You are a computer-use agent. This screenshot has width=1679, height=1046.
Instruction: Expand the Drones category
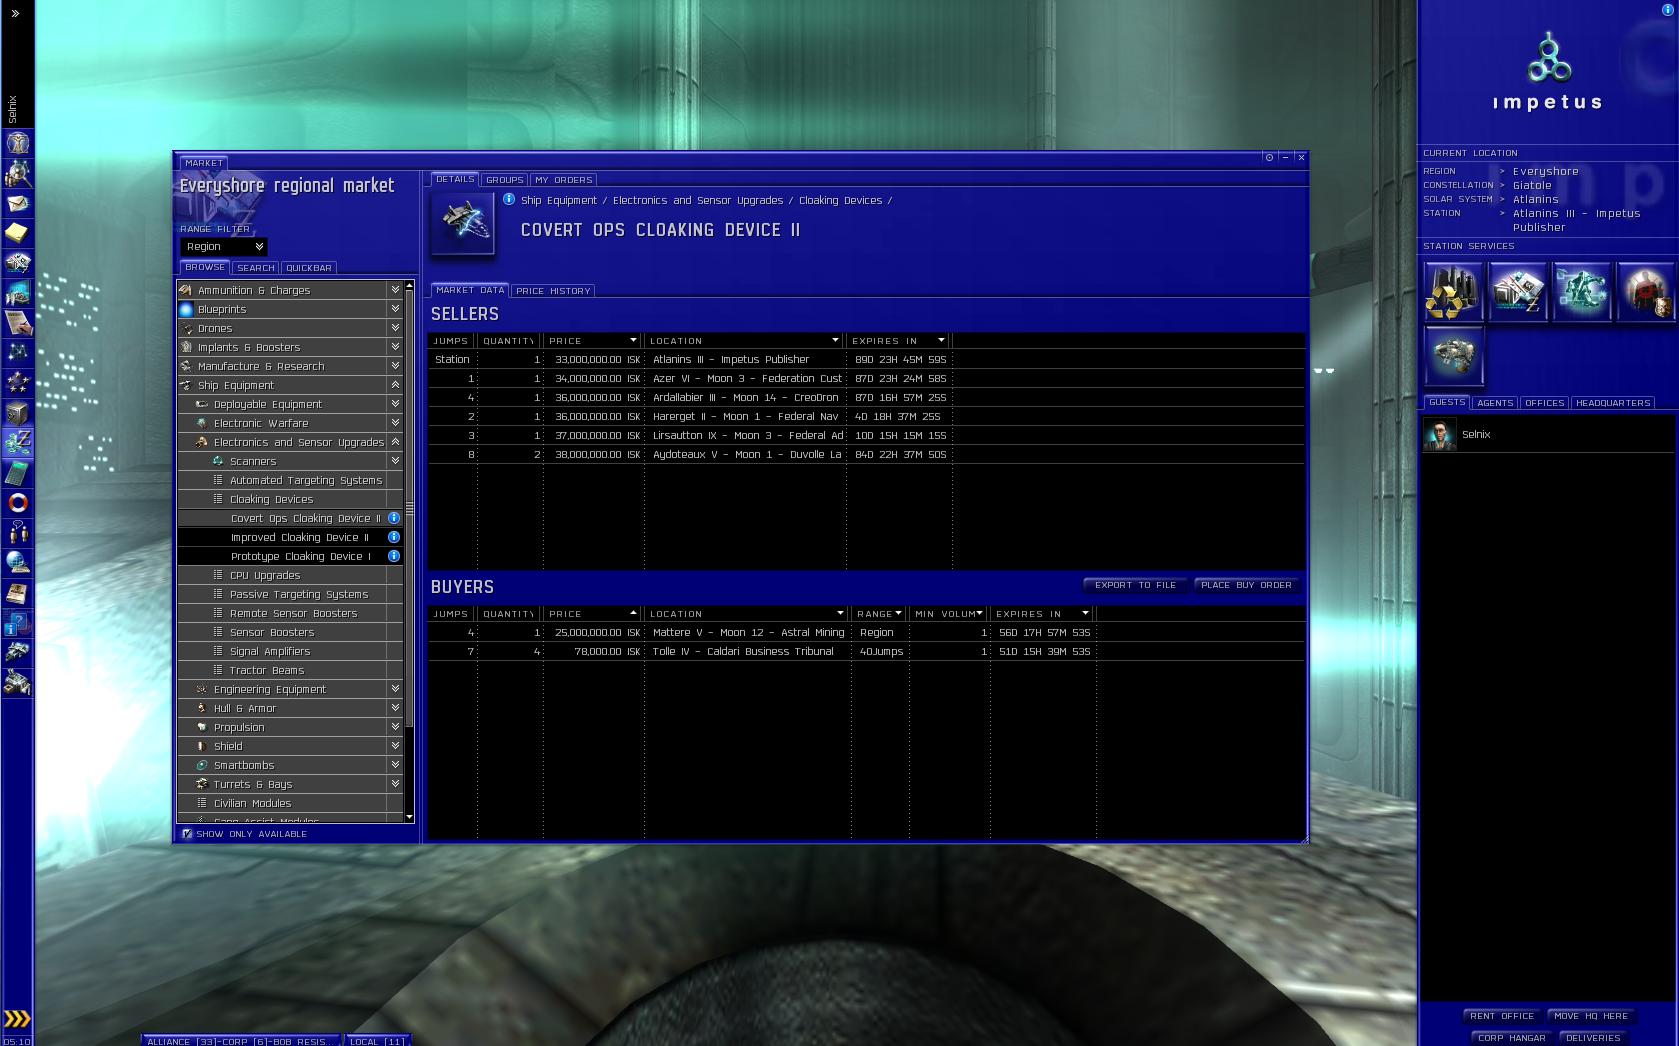pos(395,328)
